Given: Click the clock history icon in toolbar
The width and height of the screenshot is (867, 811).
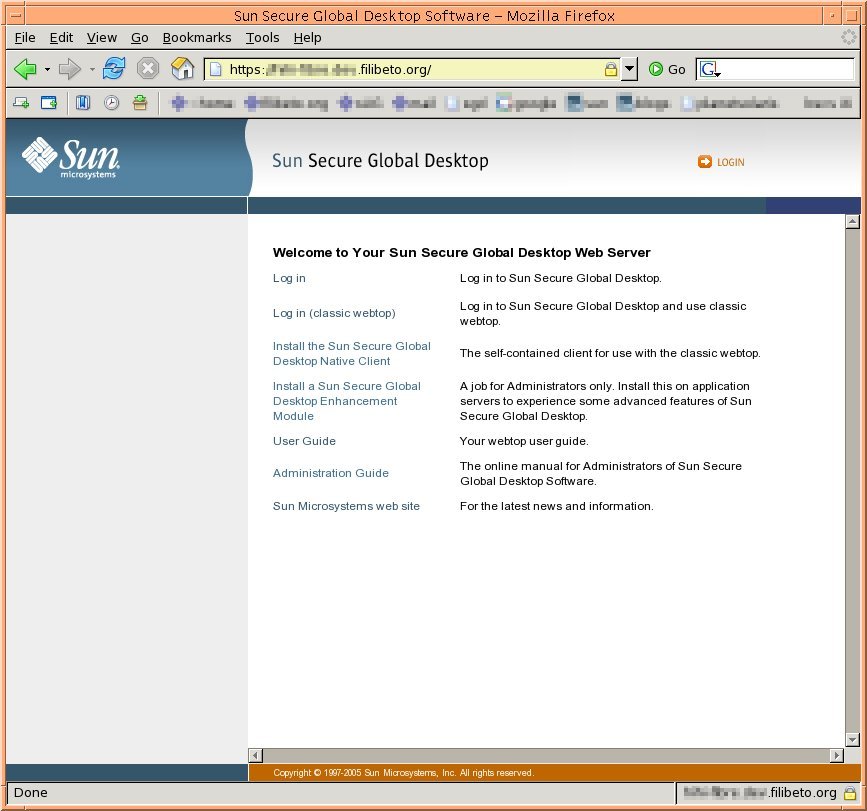Looking at the screenshot, I should point(112,102).
